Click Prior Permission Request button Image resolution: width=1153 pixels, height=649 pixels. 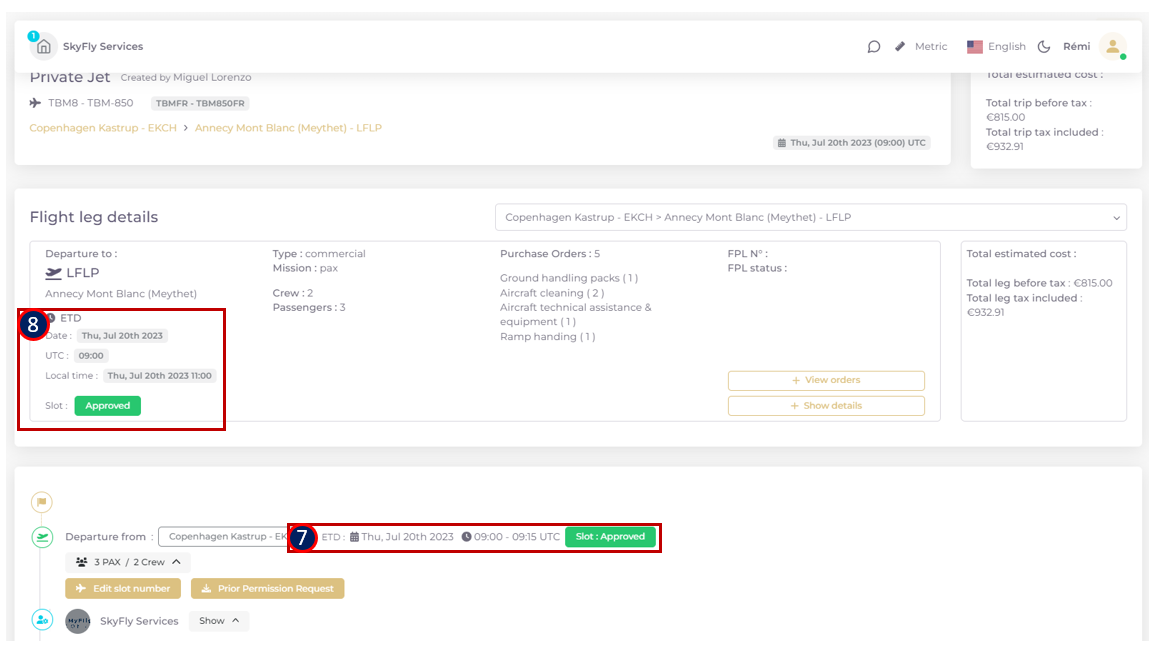point(268,589)
